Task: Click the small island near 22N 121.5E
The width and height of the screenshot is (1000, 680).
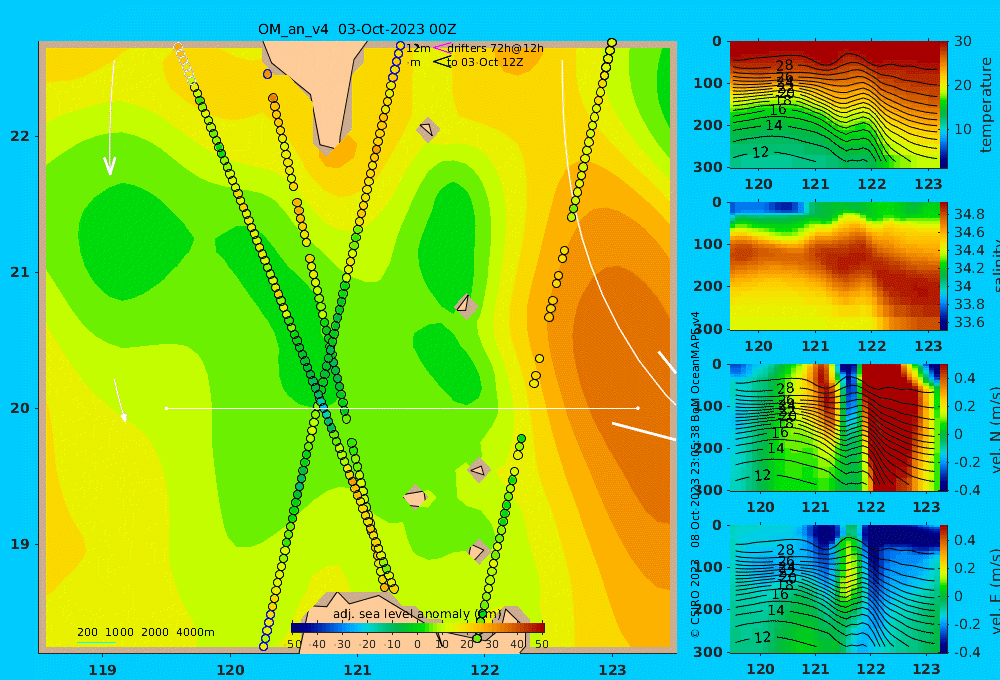Action: 428,129
